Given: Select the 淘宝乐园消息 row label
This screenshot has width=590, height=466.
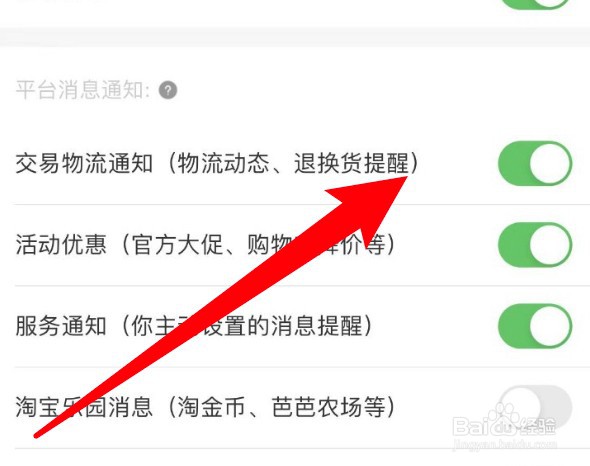Looking at the screenshot, I should (84, 407).
